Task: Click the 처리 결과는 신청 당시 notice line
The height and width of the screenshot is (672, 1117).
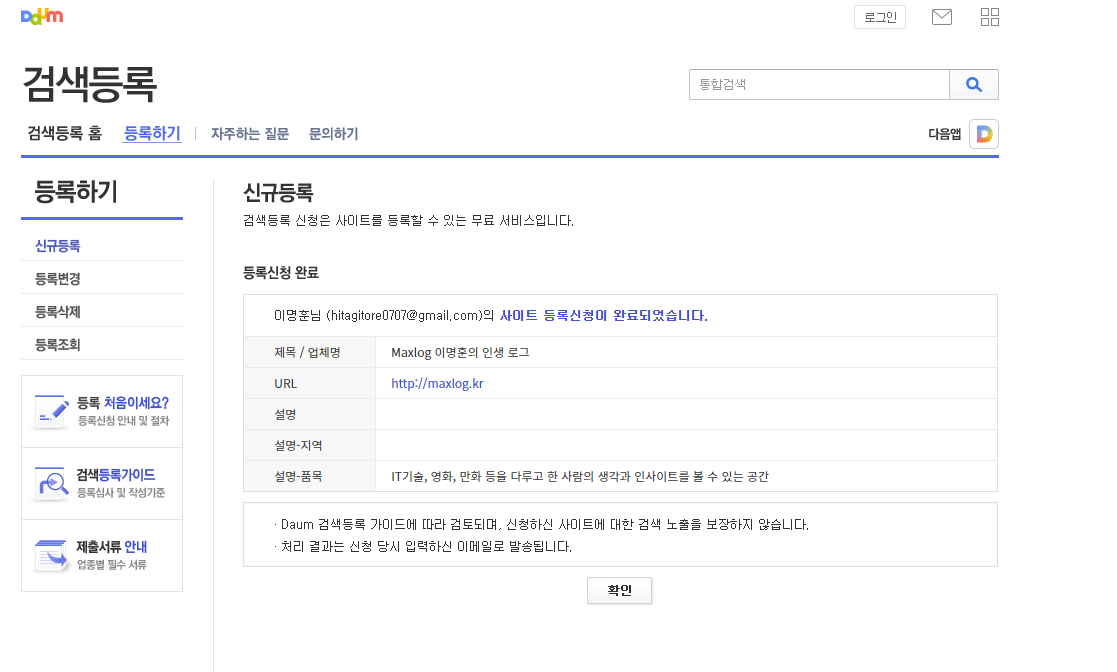Action: [x=423, y=547]
